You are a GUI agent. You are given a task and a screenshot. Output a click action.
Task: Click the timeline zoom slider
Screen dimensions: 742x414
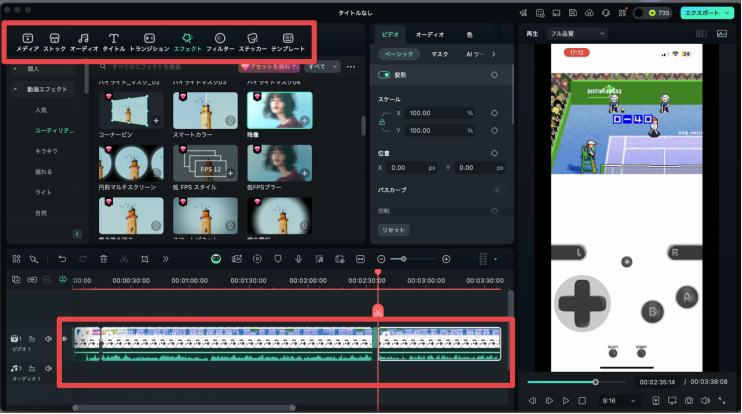400,259
